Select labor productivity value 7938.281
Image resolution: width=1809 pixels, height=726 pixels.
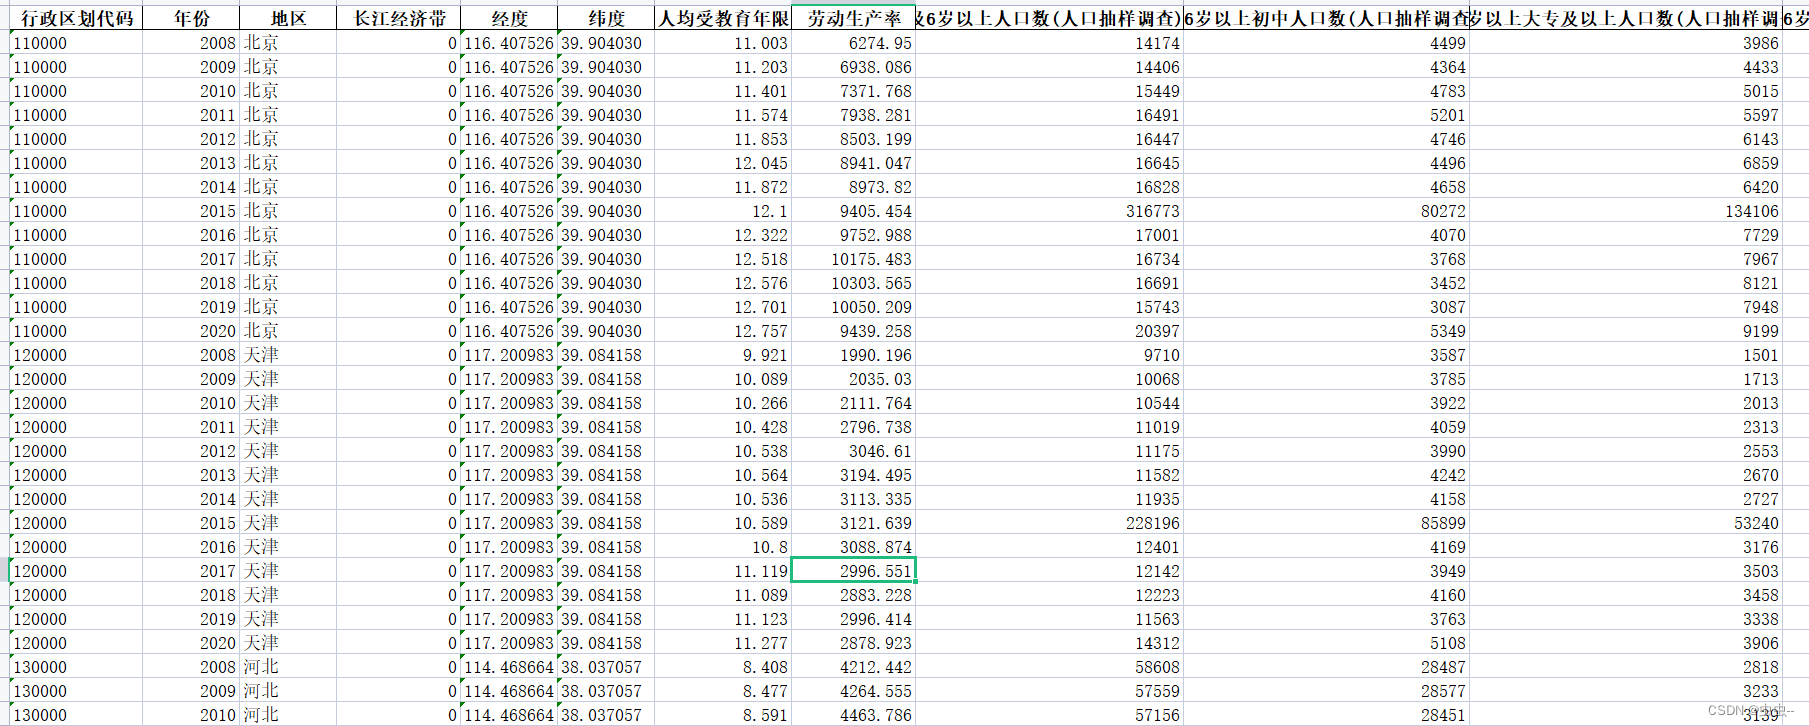853,115
